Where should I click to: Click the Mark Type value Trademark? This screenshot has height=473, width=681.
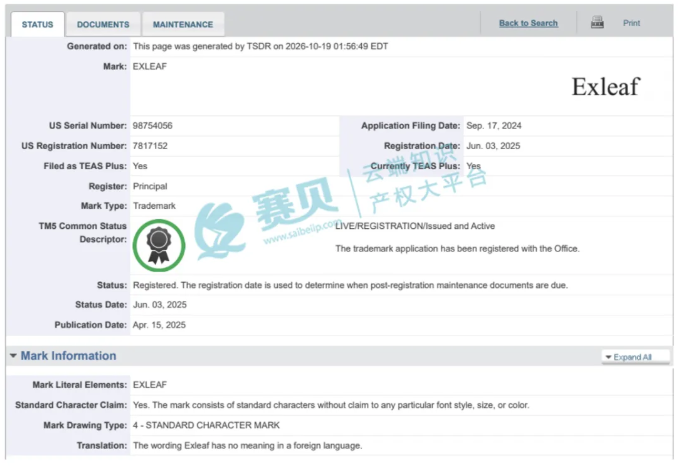(154, 206)
